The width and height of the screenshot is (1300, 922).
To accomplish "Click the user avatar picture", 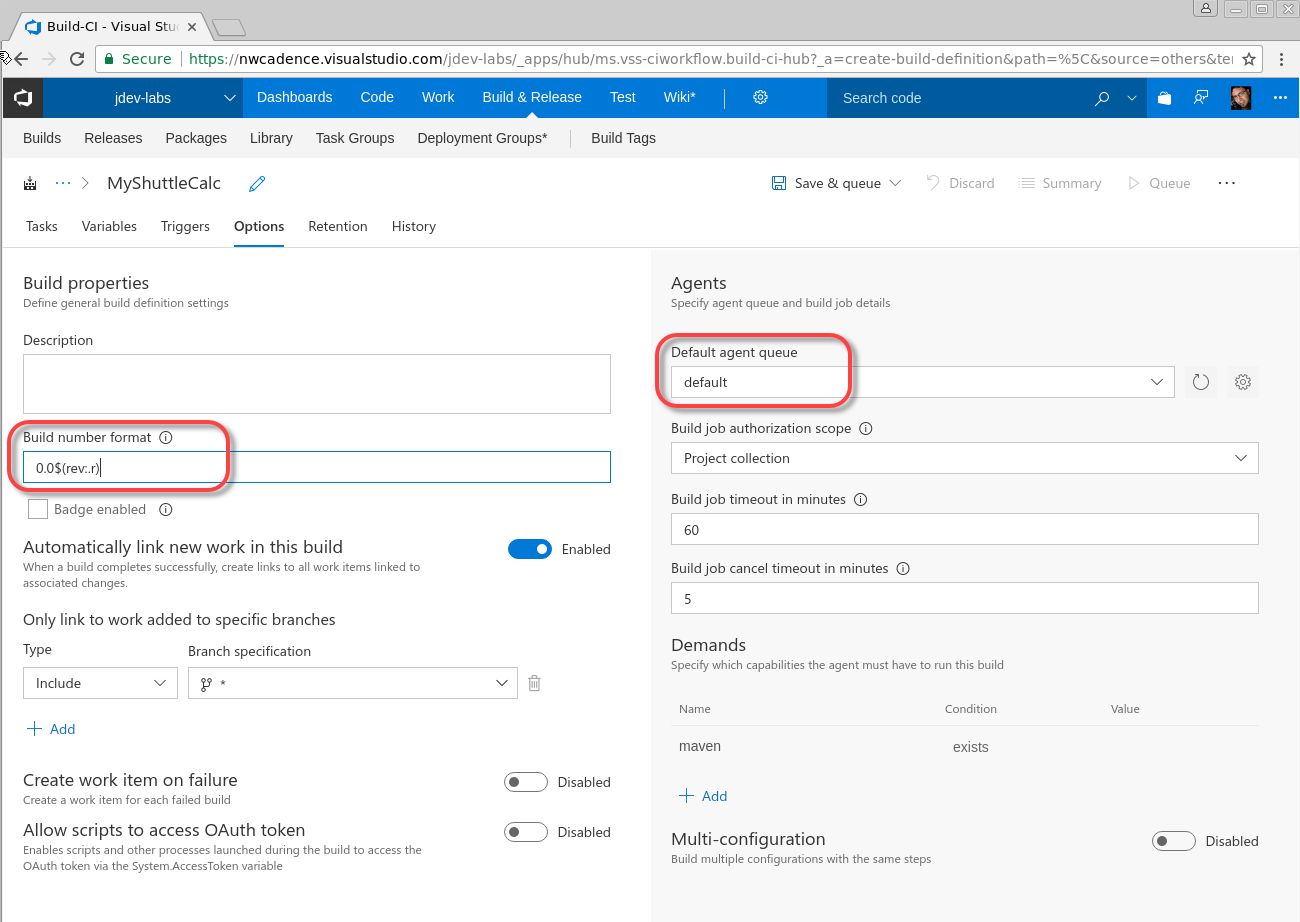I will 1241,98.
